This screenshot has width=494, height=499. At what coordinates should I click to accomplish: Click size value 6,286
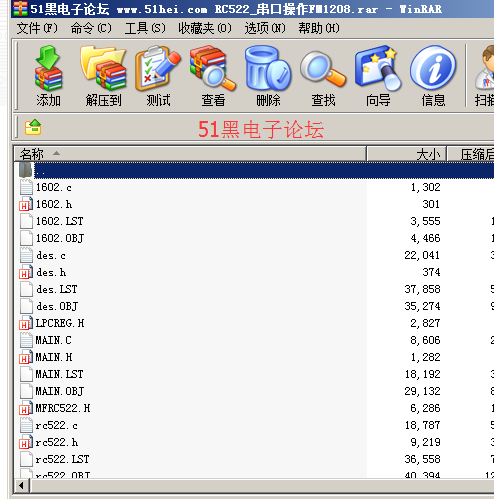click(x=425, y=408)
